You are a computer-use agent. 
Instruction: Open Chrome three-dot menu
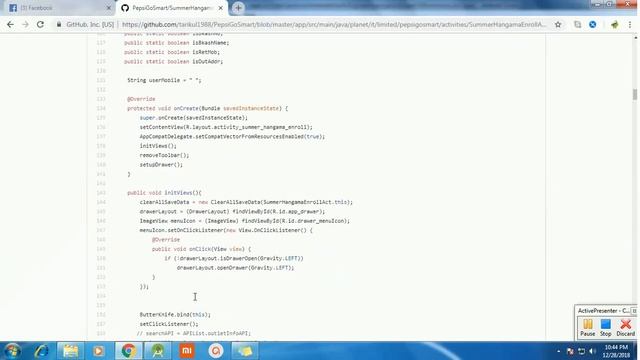click(630, 24)
